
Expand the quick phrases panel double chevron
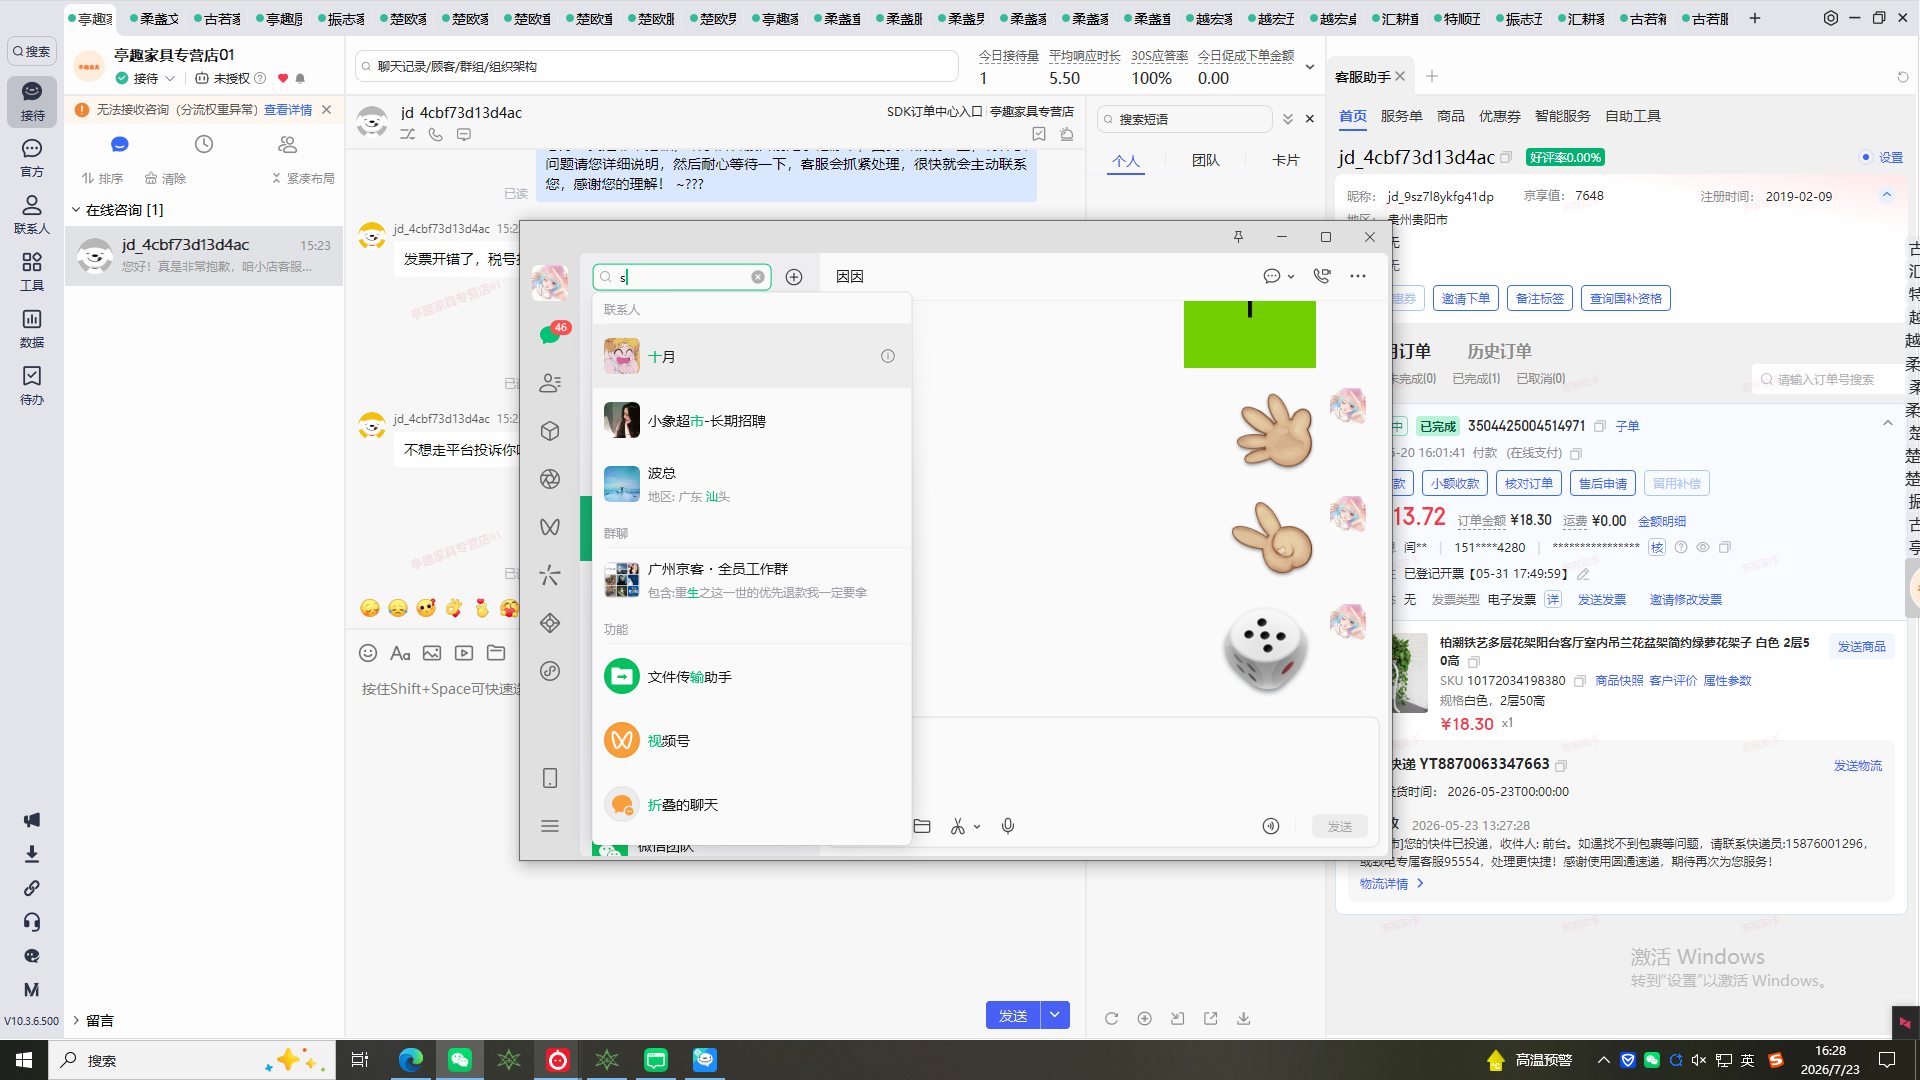click(1288, 119)
